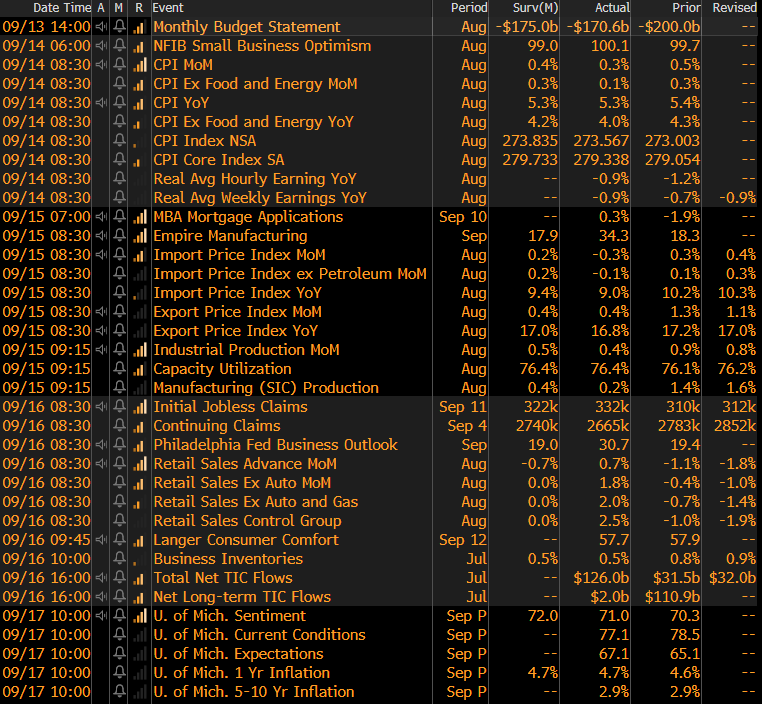Toggle the alert bell for Capacity Utilization
The height and width of the screenshot is (704, 762).
tap(119, 369)
